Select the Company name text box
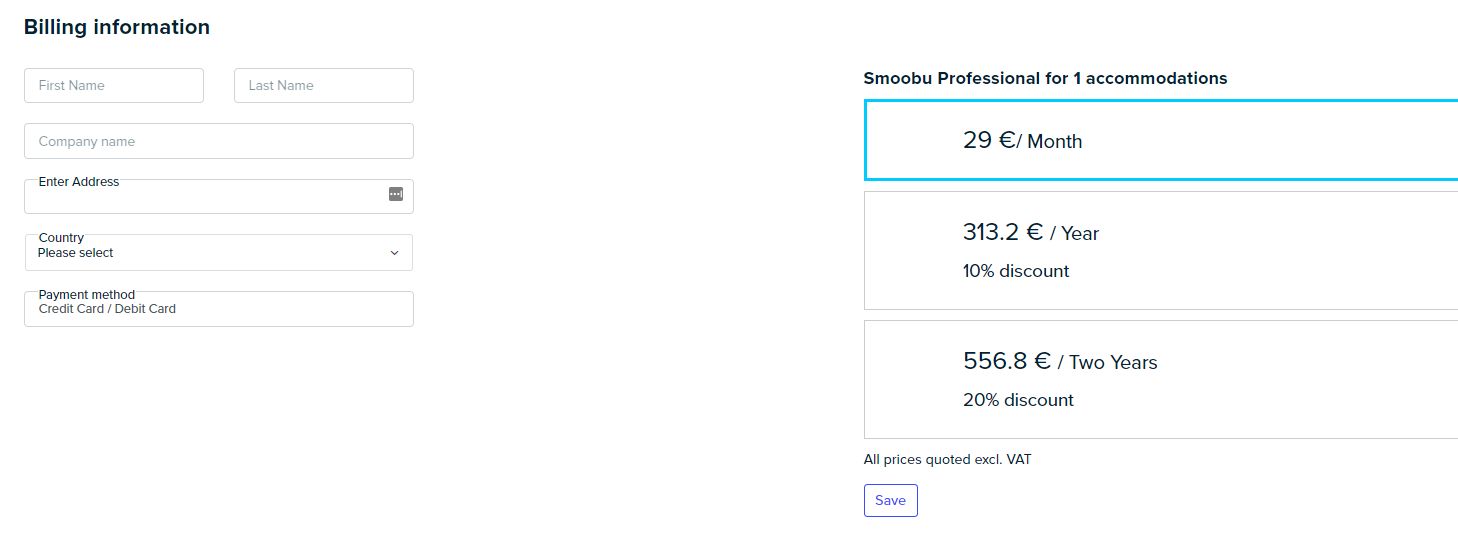Image resolution: width=1458 pixels, height=541 pixels. tap(219, 141)
